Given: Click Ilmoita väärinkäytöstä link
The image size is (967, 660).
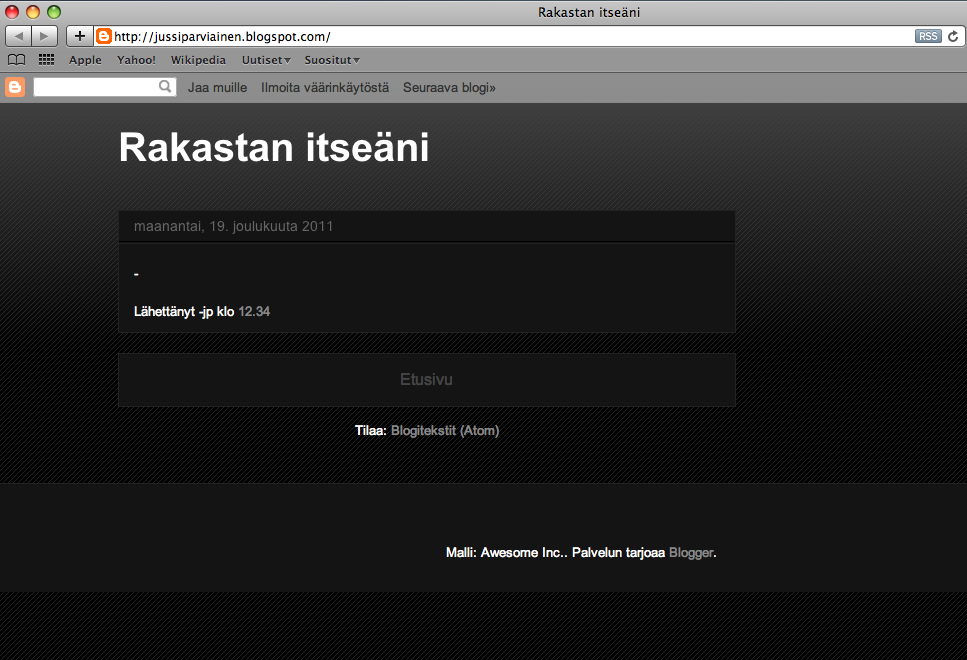Looking at the screenshot, I should point(325,88).
